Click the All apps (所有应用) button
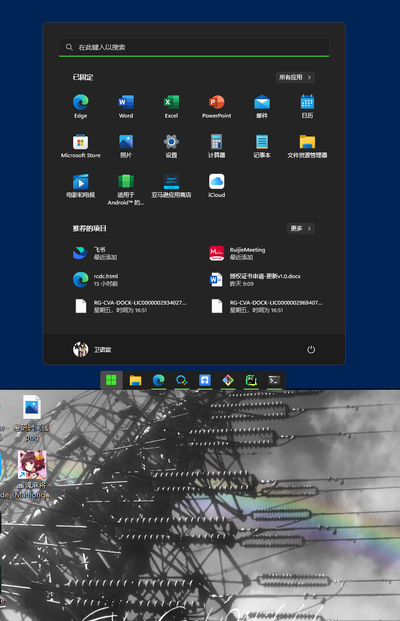The width and height of the screenshot is (400, 621). pyautogui.click(x=295, y=77)
